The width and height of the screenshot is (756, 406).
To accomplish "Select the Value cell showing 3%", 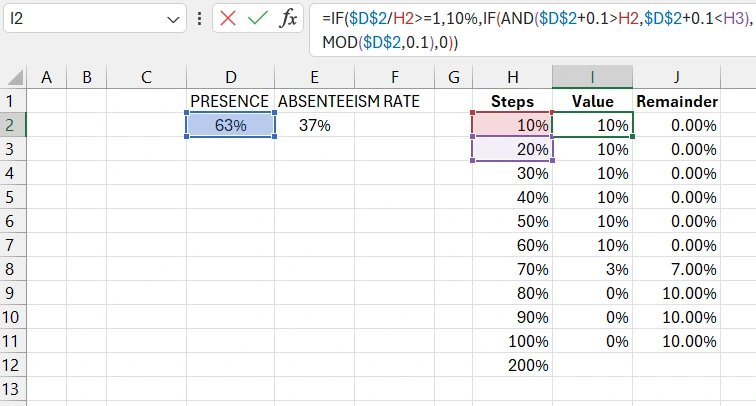I will tap(592, 269).
